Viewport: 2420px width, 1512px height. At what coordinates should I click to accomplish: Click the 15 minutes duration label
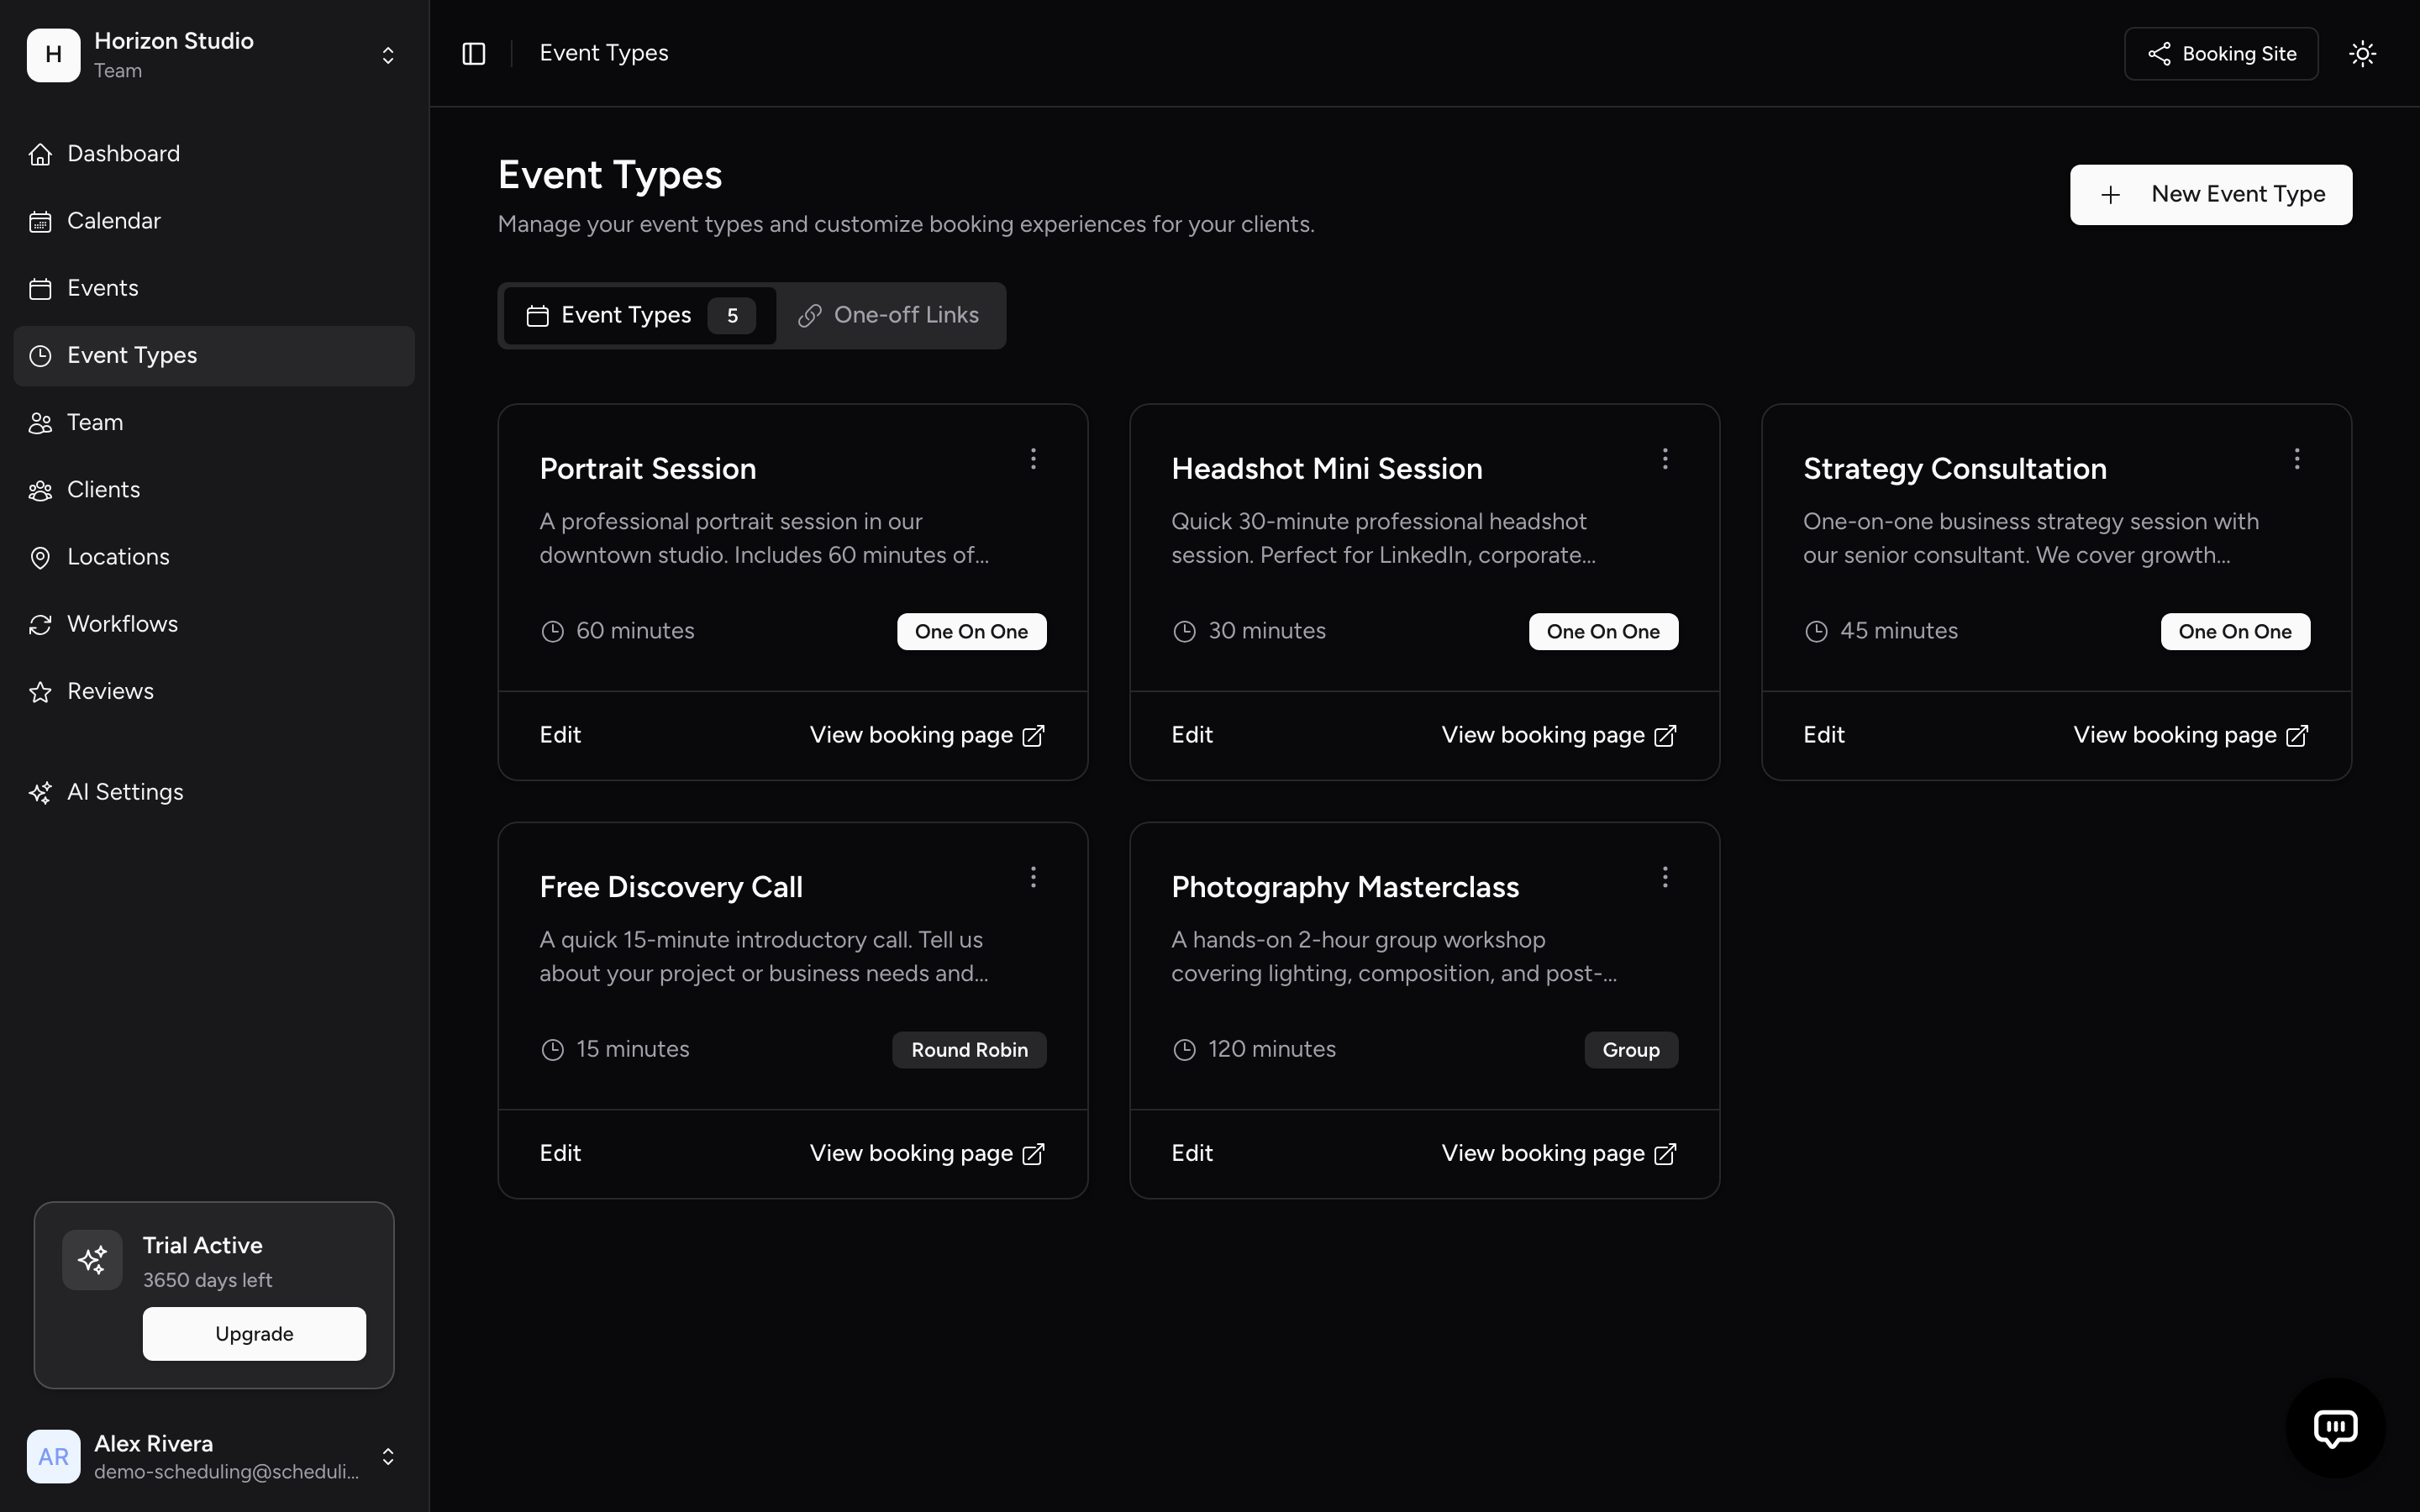click(x=633, y=1049)
